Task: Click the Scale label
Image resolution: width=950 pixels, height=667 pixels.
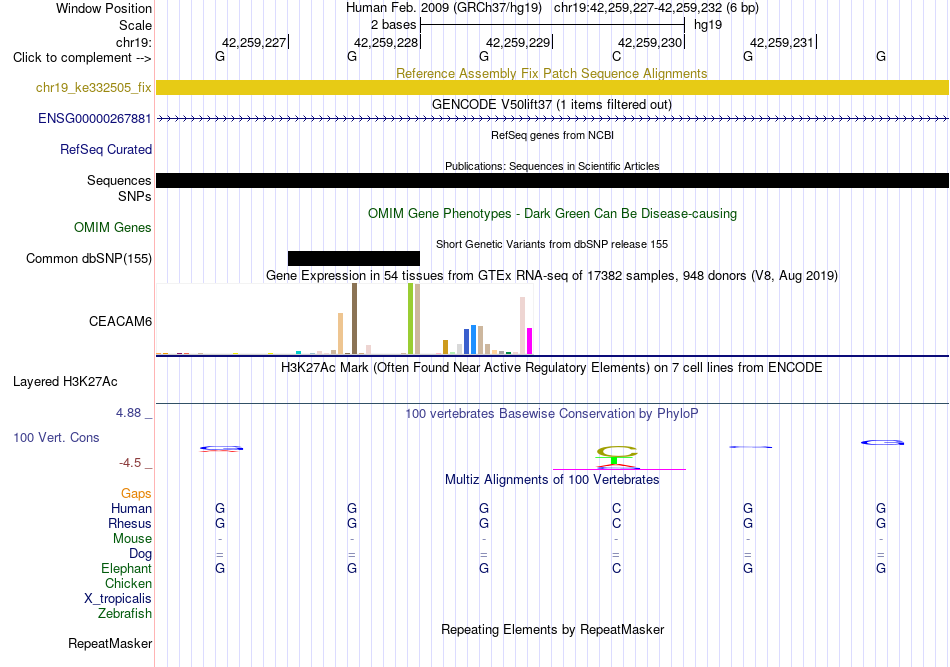Action: (x=135, y=25)
